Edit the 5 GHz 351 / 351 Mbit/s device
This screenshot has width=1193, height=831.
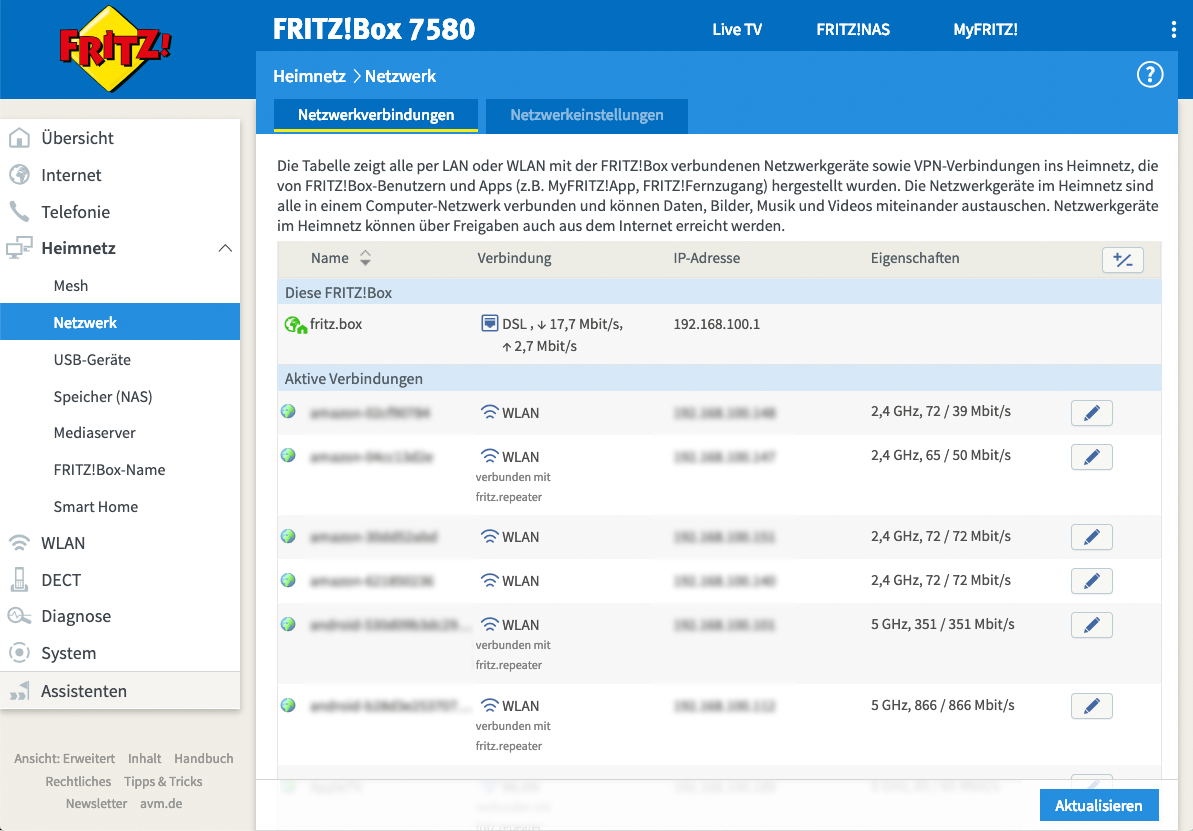click(1092, 625)
